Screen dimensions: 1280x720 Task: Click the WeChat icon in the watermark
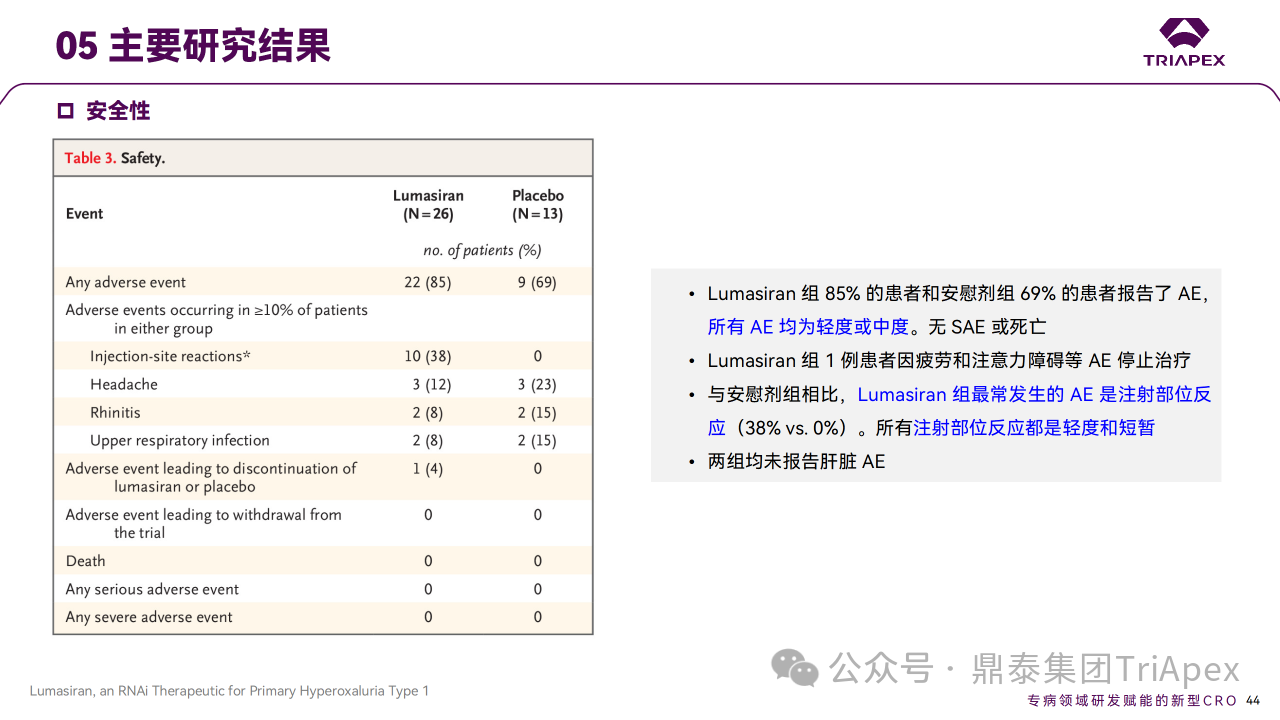point(794,668)
